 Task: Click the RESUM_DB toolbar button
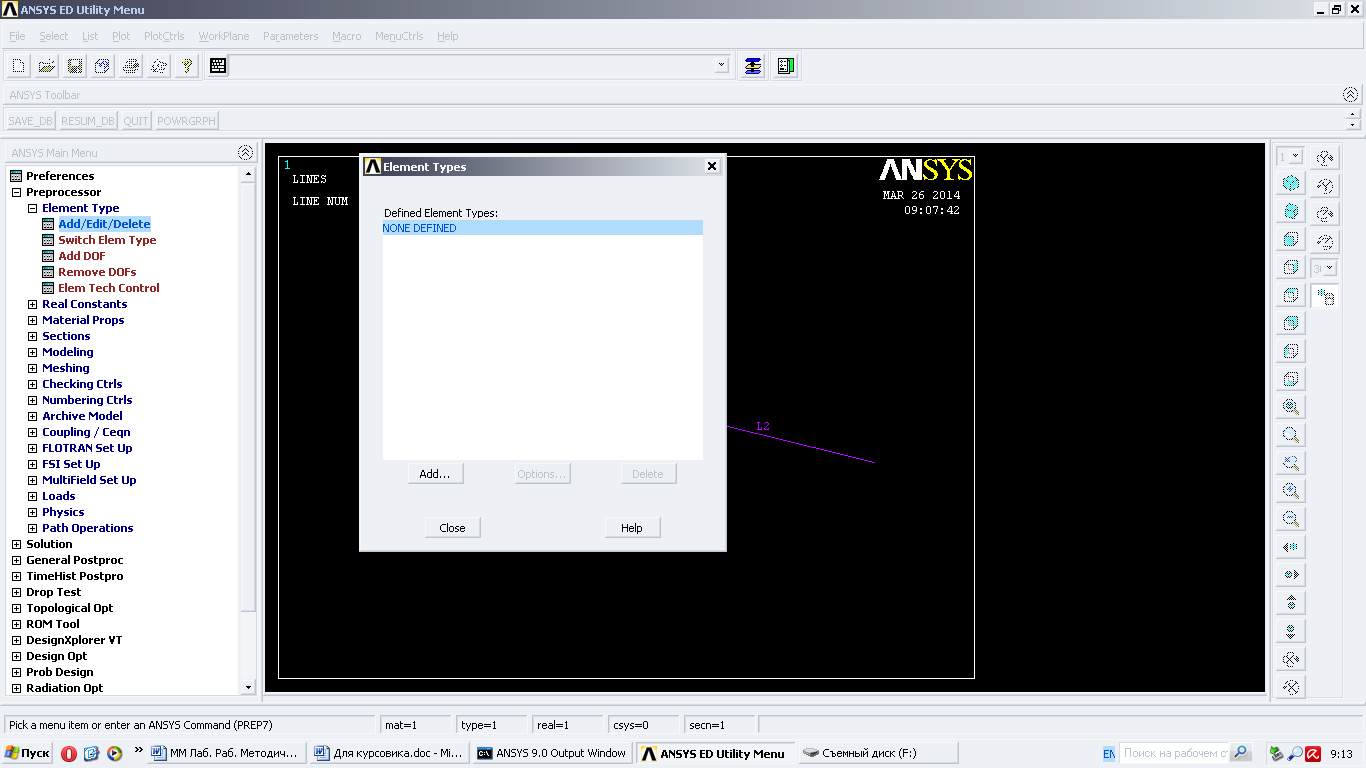88,121
